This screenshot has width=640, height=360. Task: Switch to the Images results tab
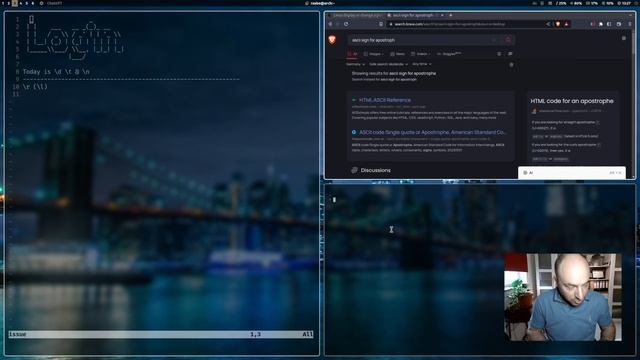[373, 54]
